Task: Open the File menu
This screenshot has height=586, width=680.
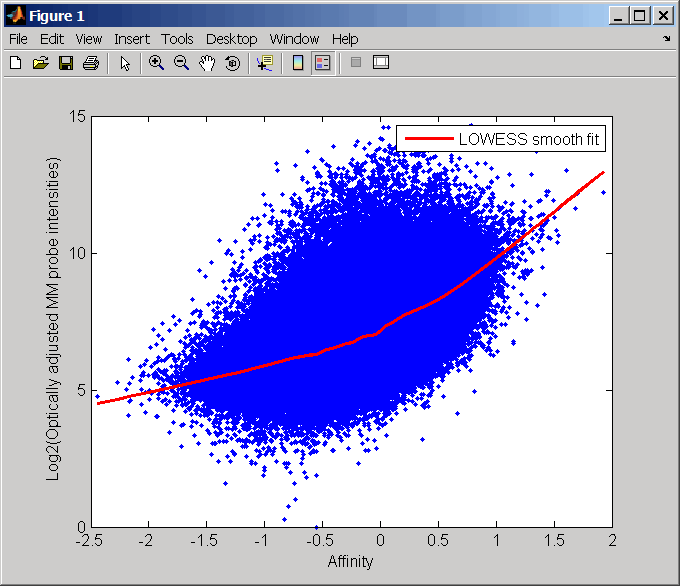Action: pos(18,39)
